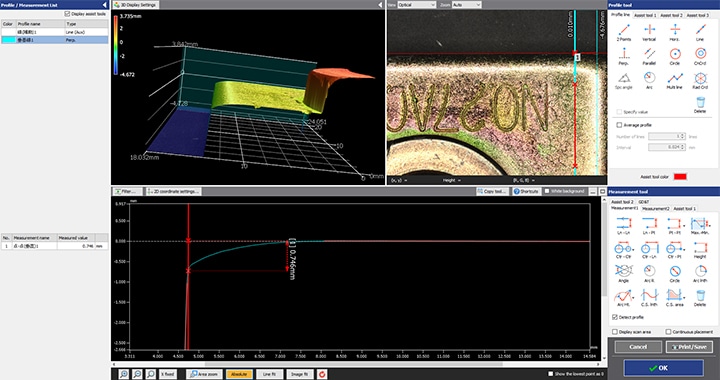This screenshot has width=720, height=380.
Task: Choose the Perp. profile line tool
Action: click(624, 55)
